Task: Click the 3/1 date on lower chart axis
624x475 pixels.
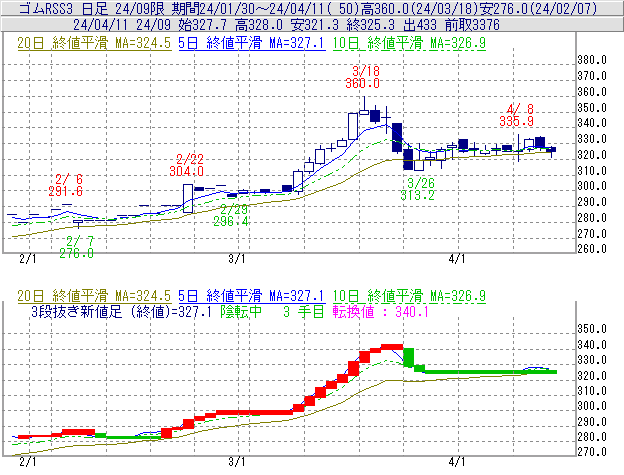Action: point(237,462)
